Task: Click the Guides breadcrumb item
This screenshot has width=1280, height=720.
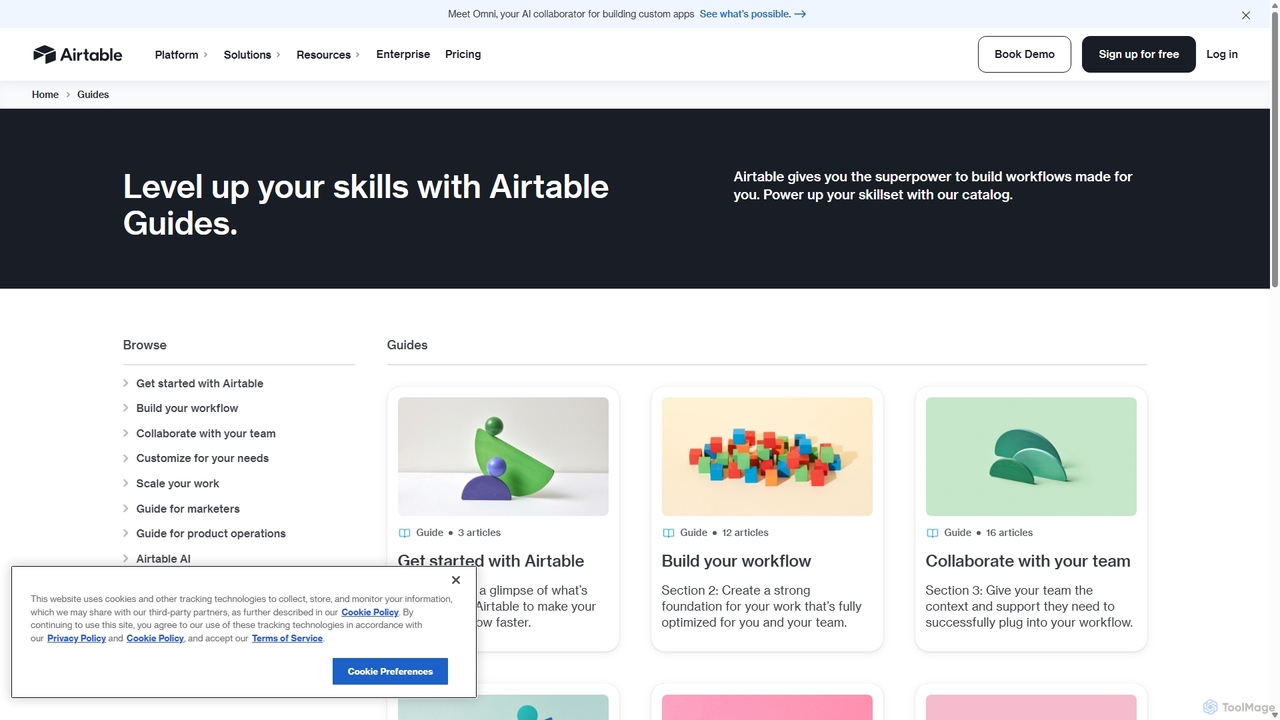Action: (93, 94)
